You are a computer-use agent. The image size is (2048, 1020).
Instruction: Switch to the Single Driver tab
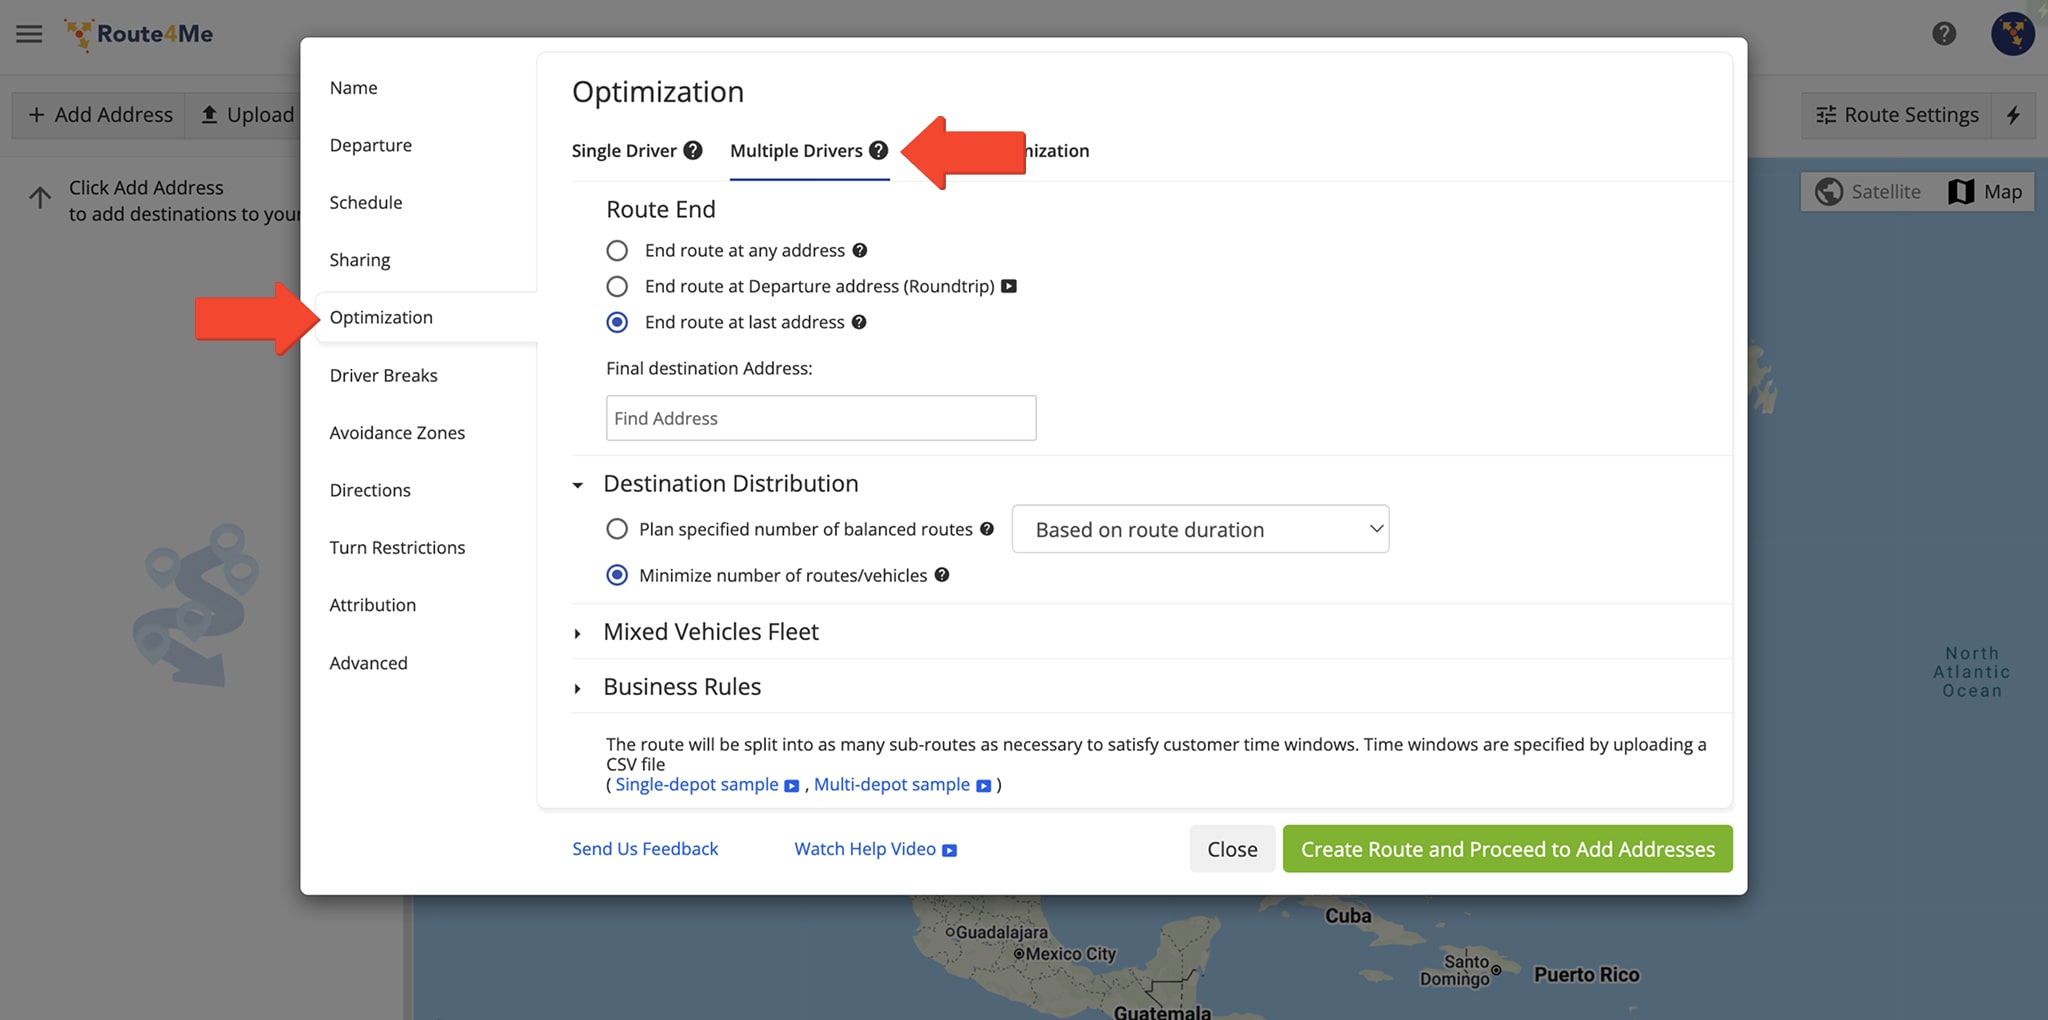pyautogui.click(x=626, y=150)
